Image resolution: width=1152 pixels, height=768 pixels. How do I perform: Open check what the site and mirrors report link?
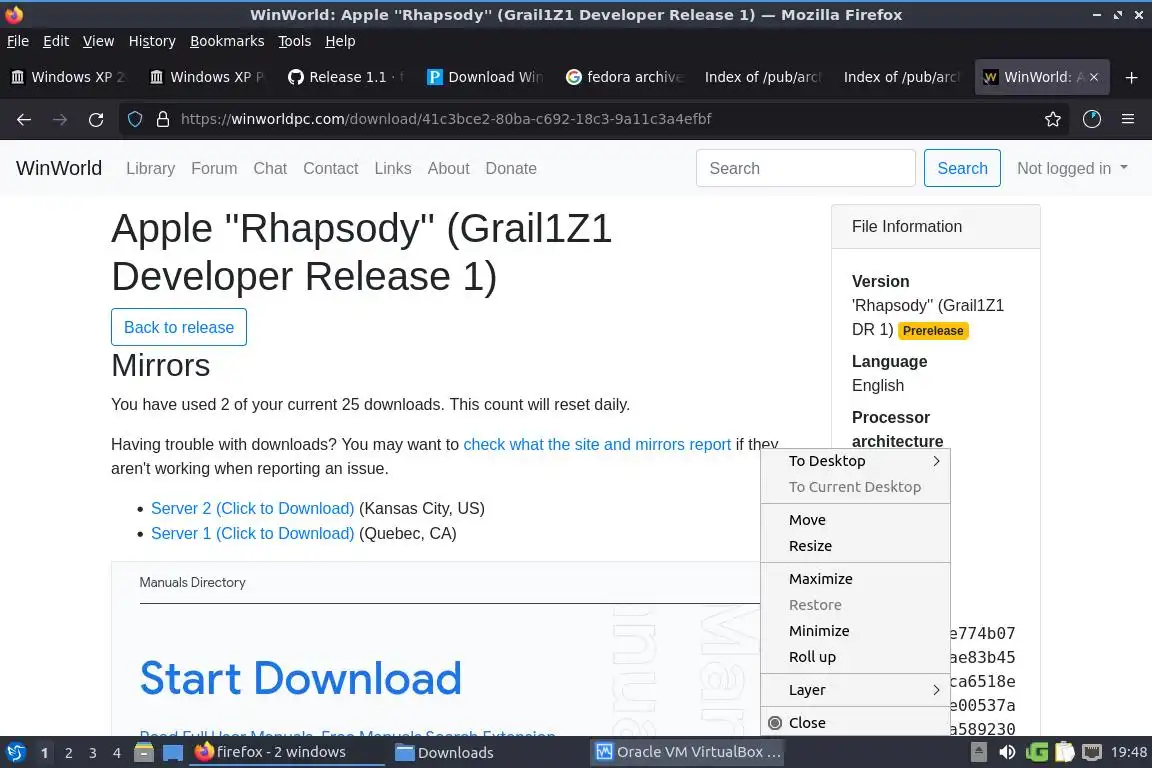pyautogui.click(x=597, y=445)
